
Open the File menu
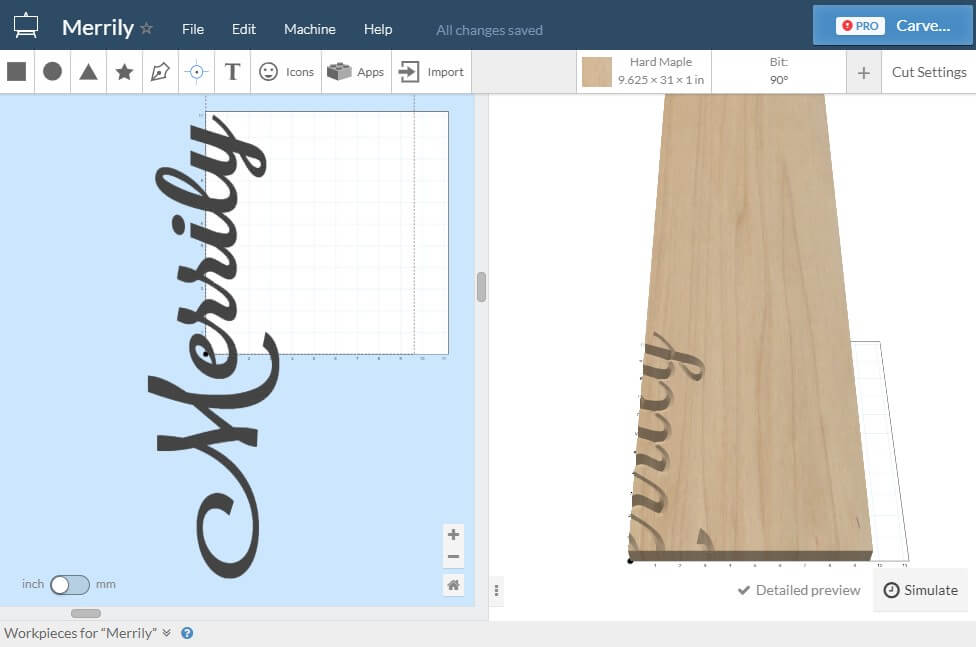click(x=193, y=29)
